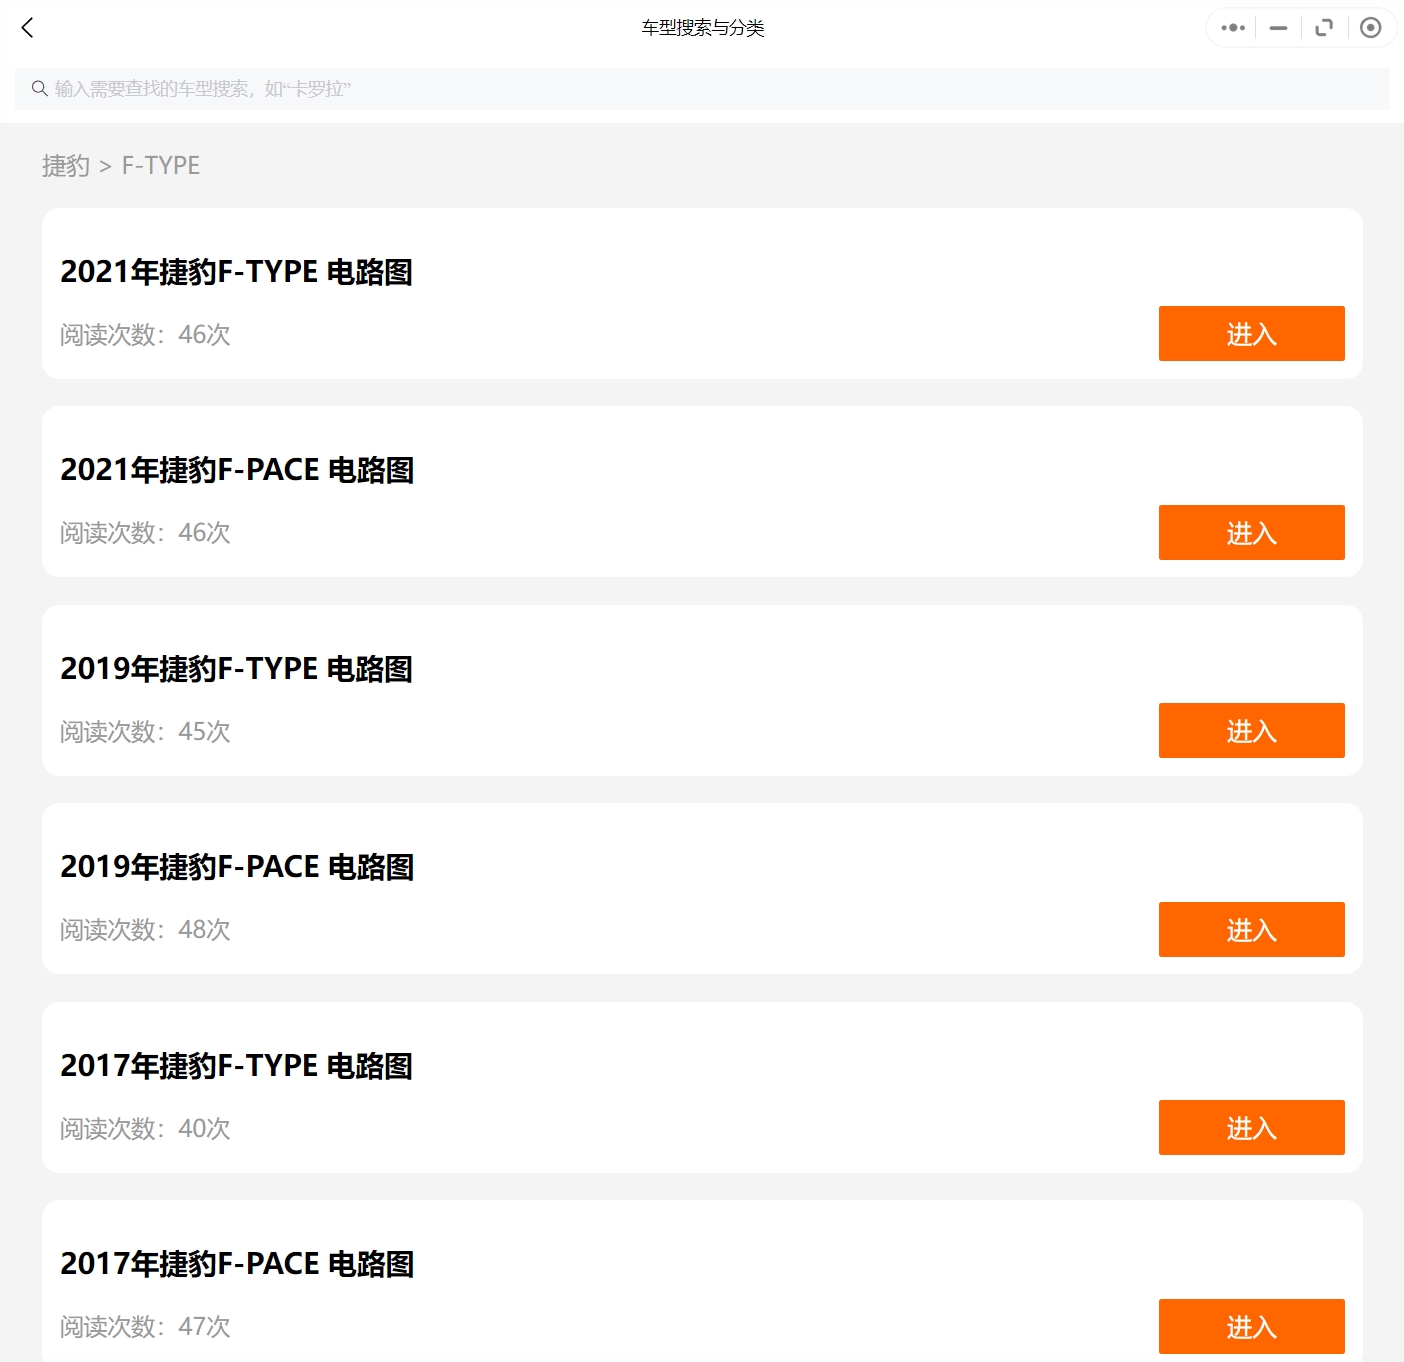Image resolution: width=1404 pixels, height=1362 pixels.
Task: Click the minimize dash icon
Action: tap(1278, 28)
